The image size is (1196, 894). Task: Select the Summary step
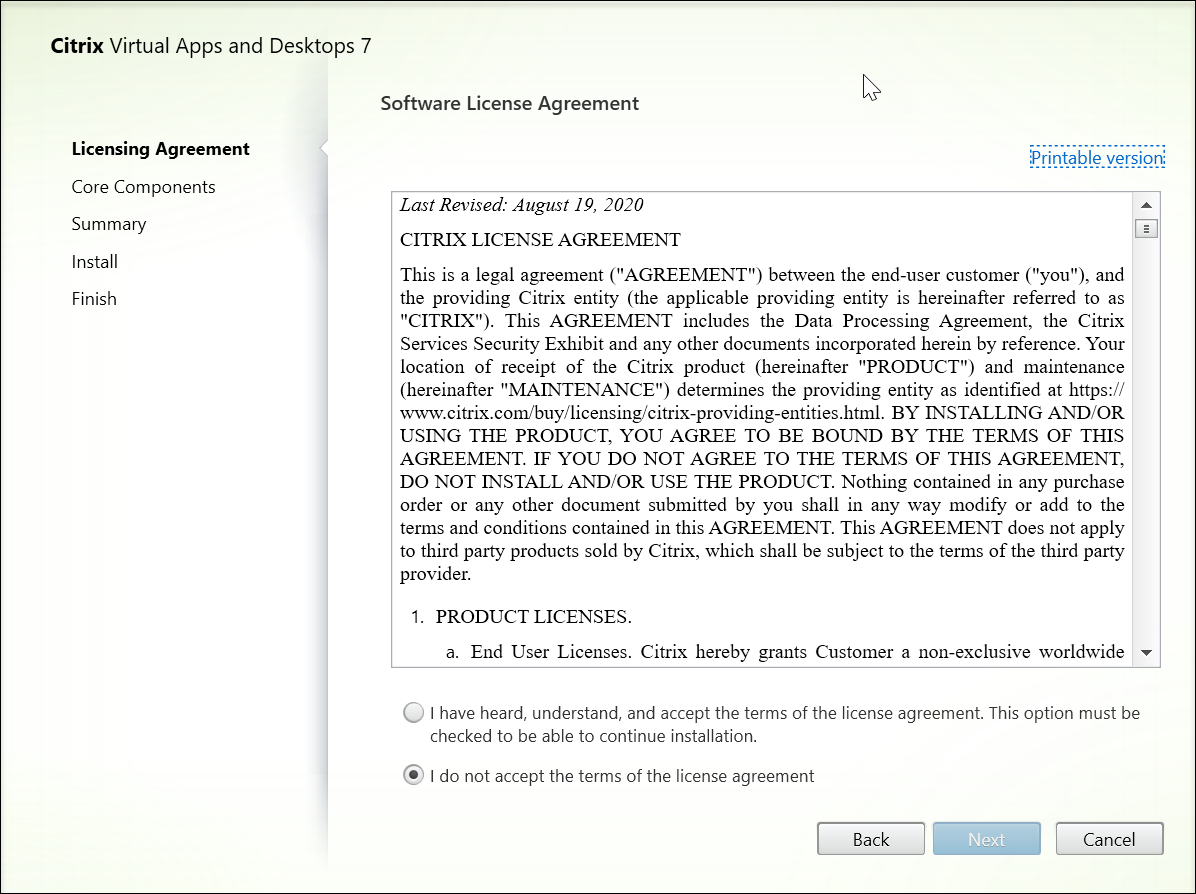pos(108,223)
